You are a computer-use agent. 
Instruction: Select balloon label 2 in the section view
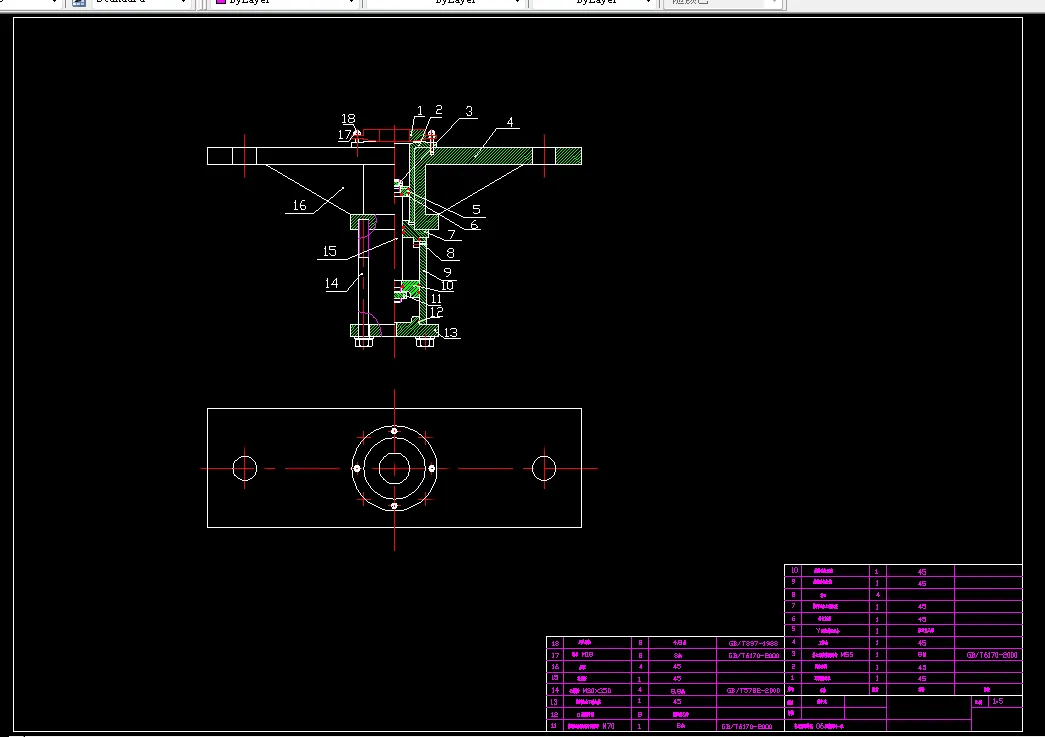click(x=439, y=110)
